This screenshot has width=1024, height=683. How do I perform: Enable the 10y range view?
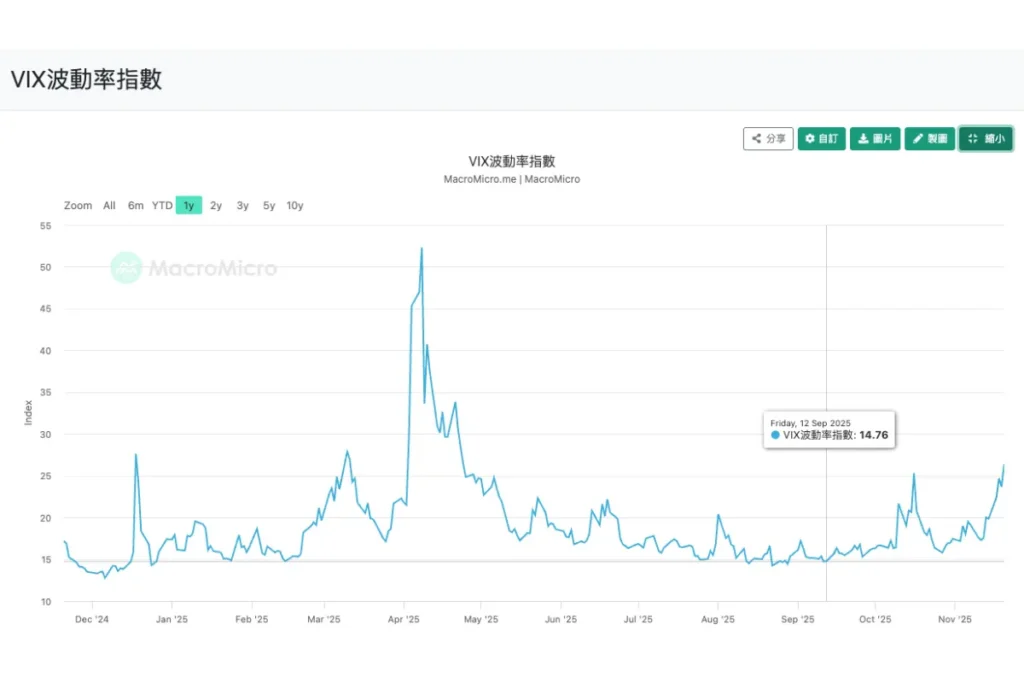tap(294, 205)
